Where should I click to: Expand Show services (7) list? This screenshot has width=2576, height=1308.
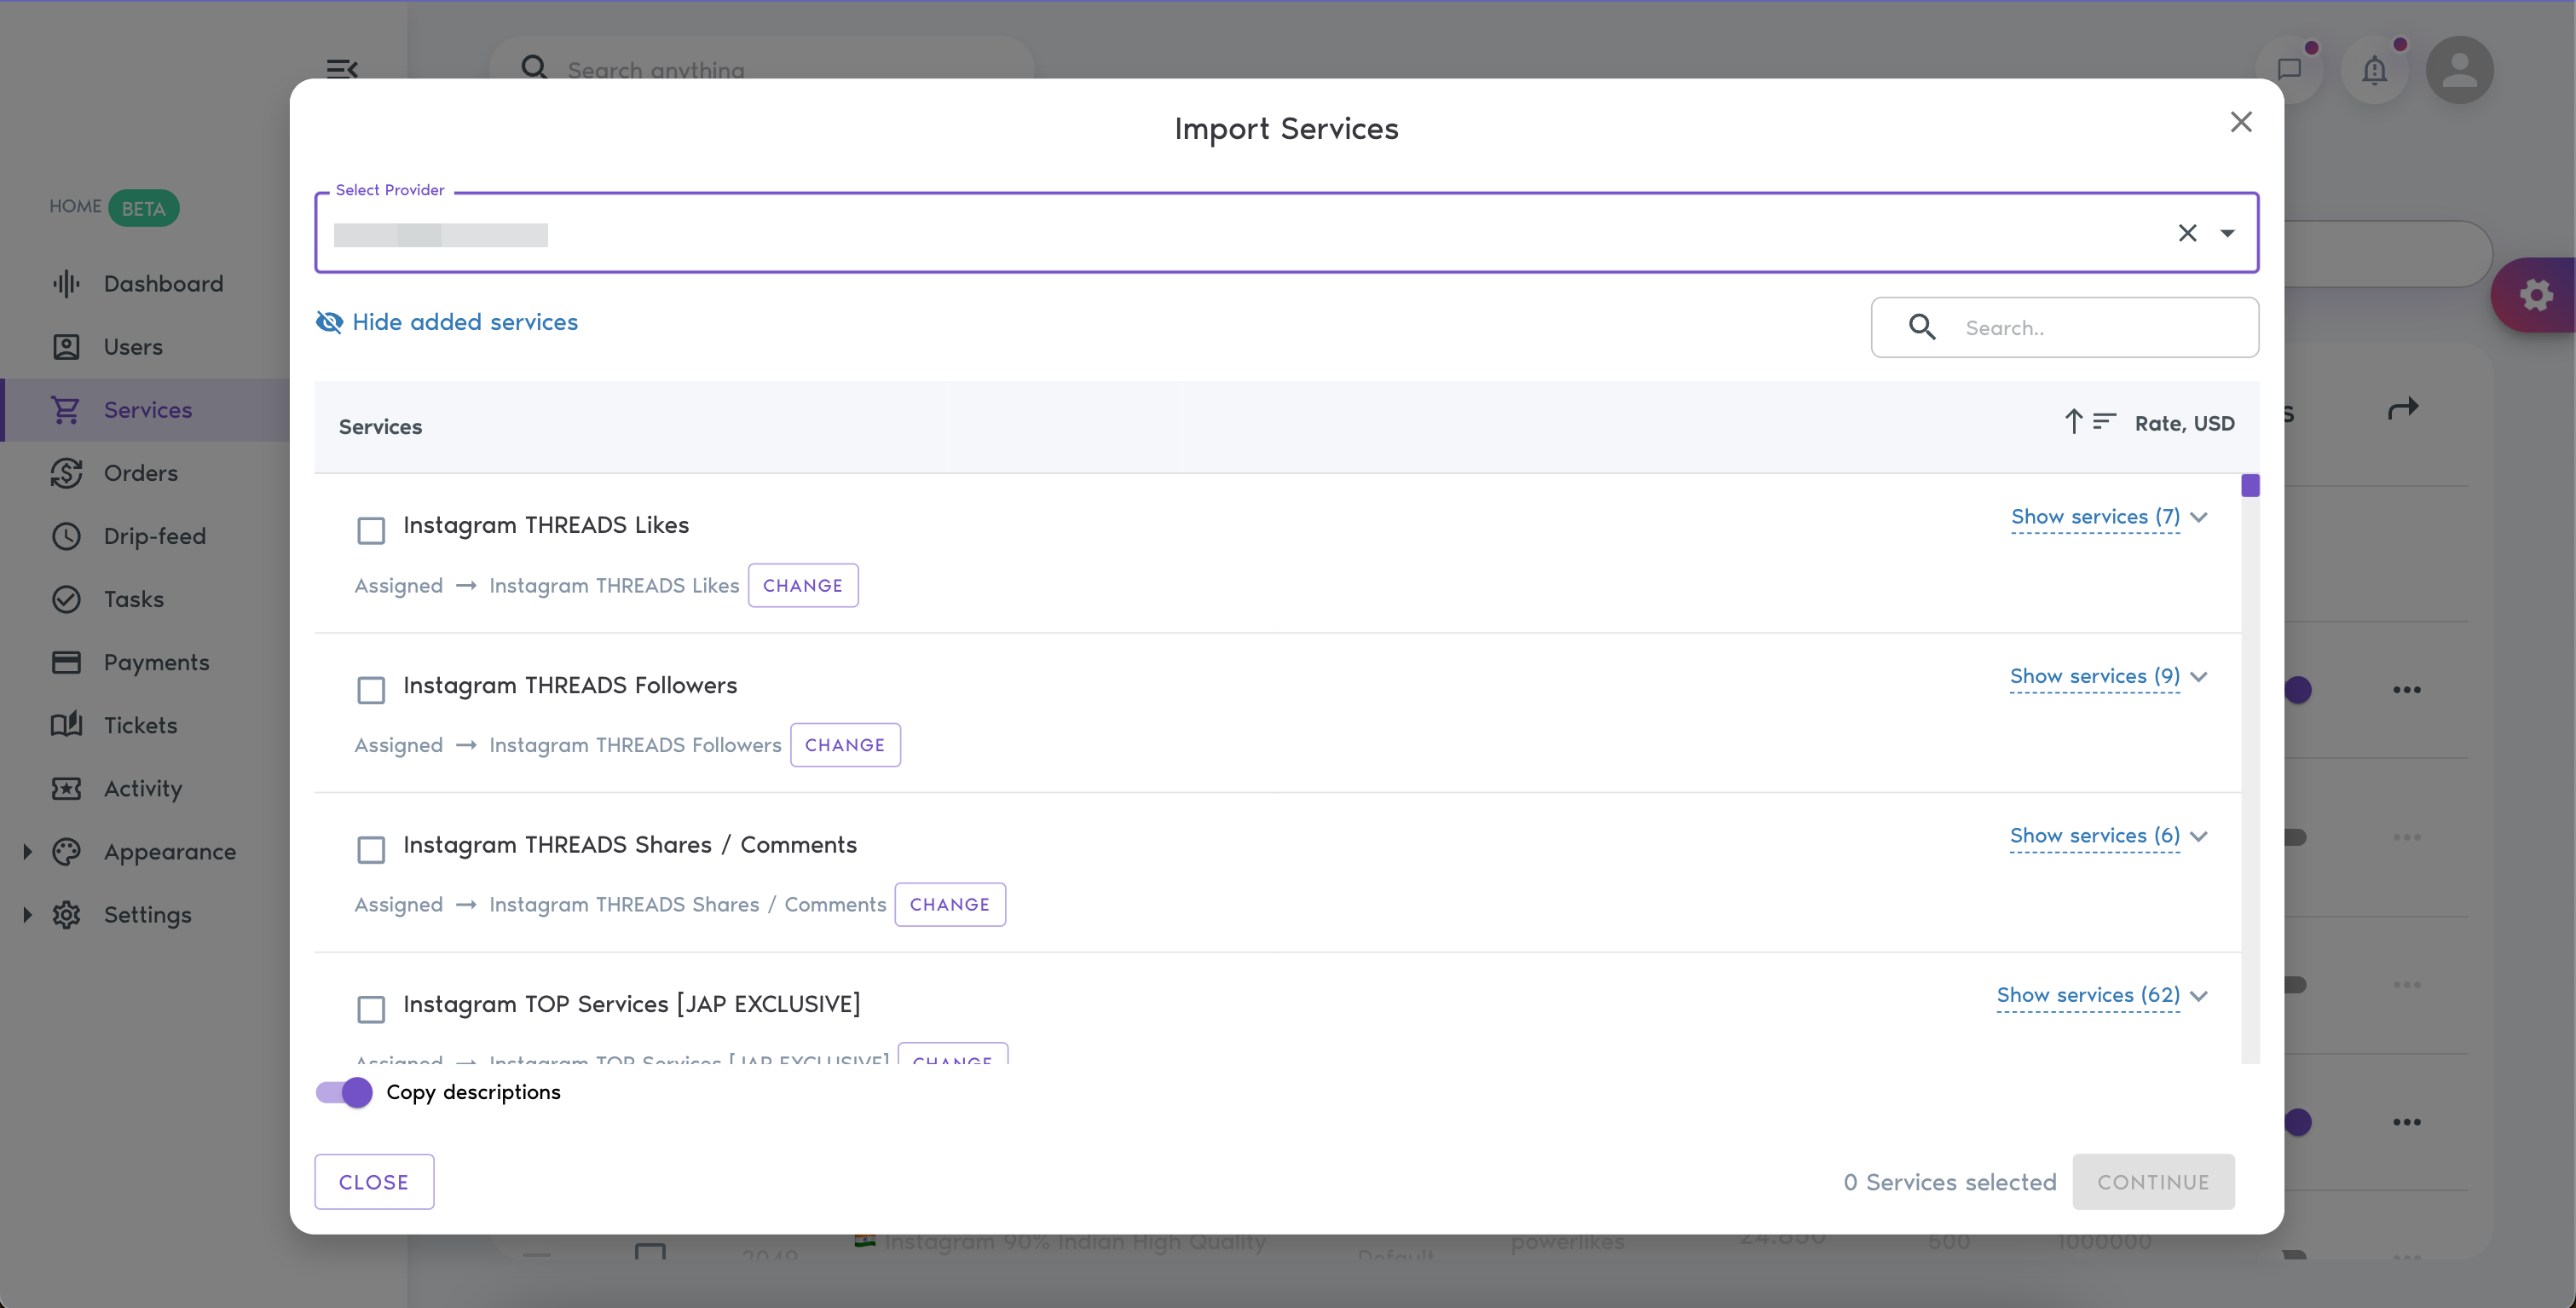click(2108, 517)
